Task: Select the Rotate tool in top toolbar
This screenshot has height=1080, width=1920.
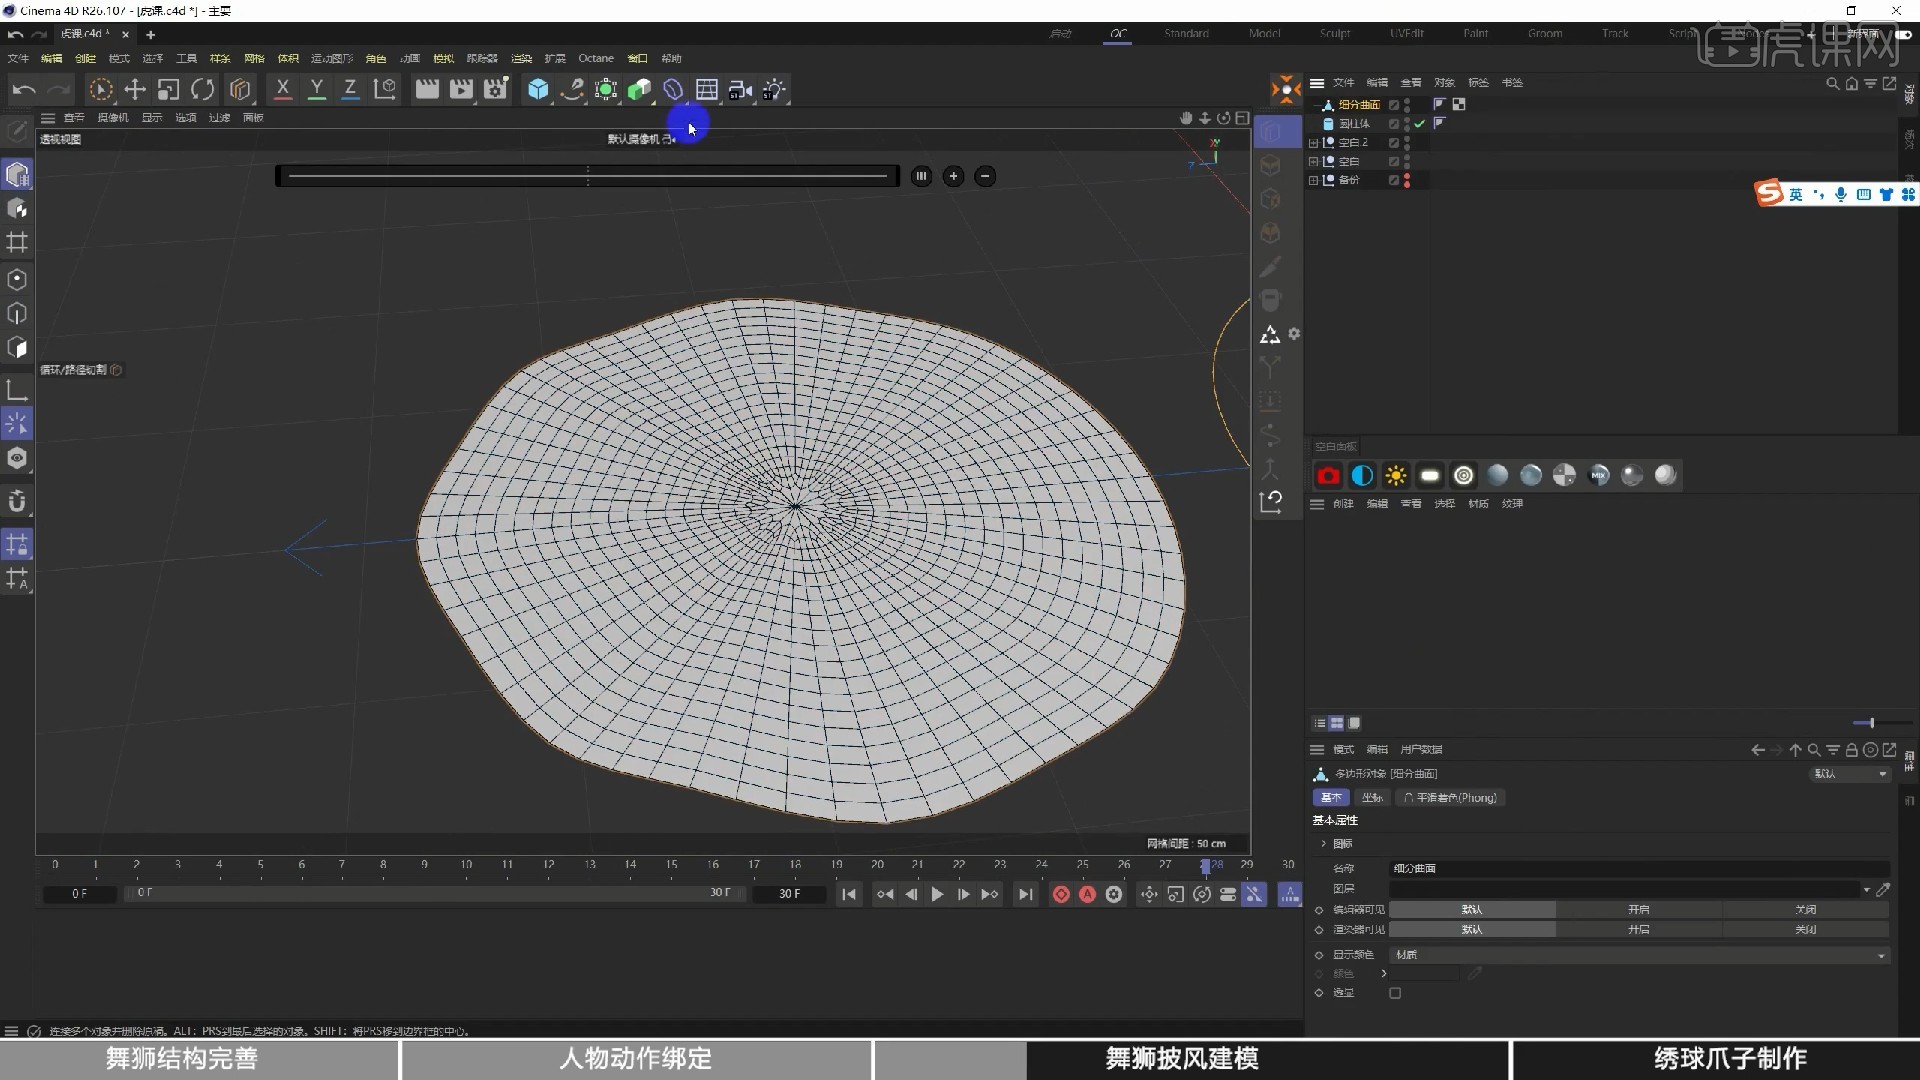Action: 203,90
